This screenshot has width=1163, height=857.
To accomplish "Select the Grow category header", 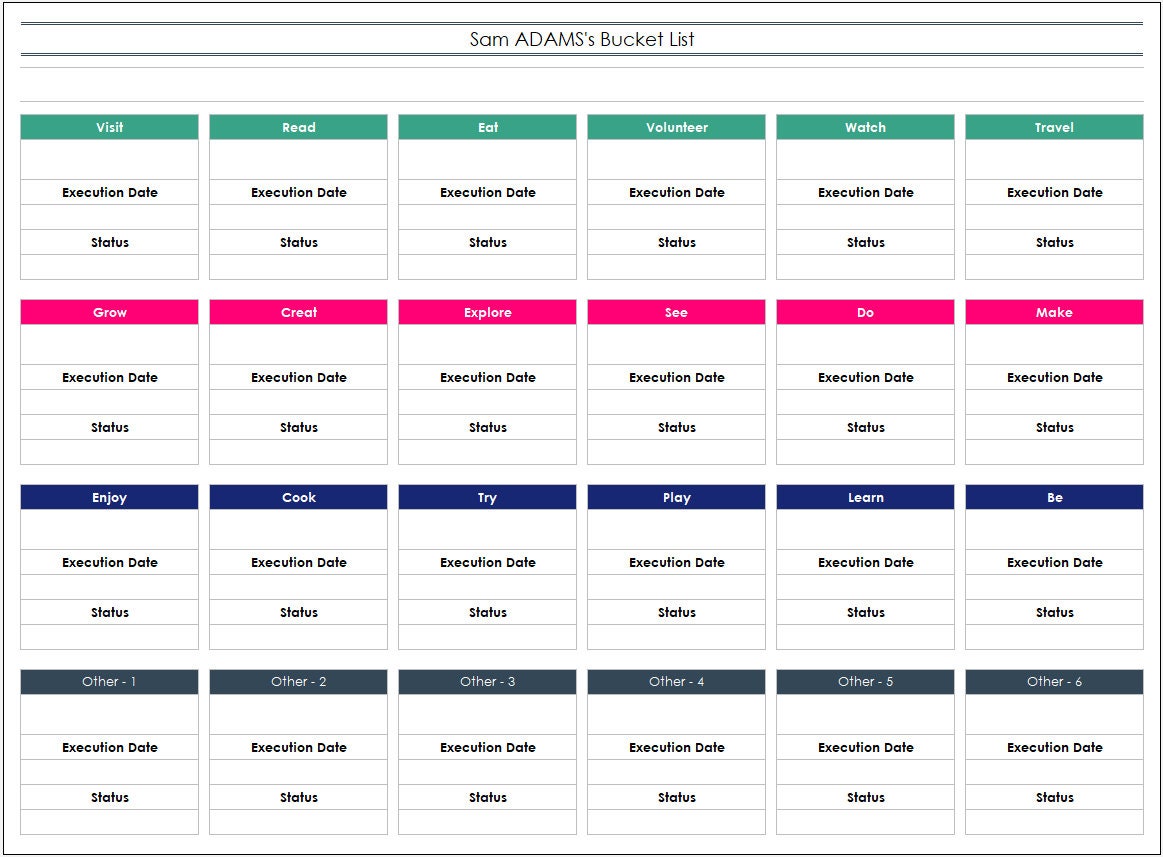I will coord(109,312).
